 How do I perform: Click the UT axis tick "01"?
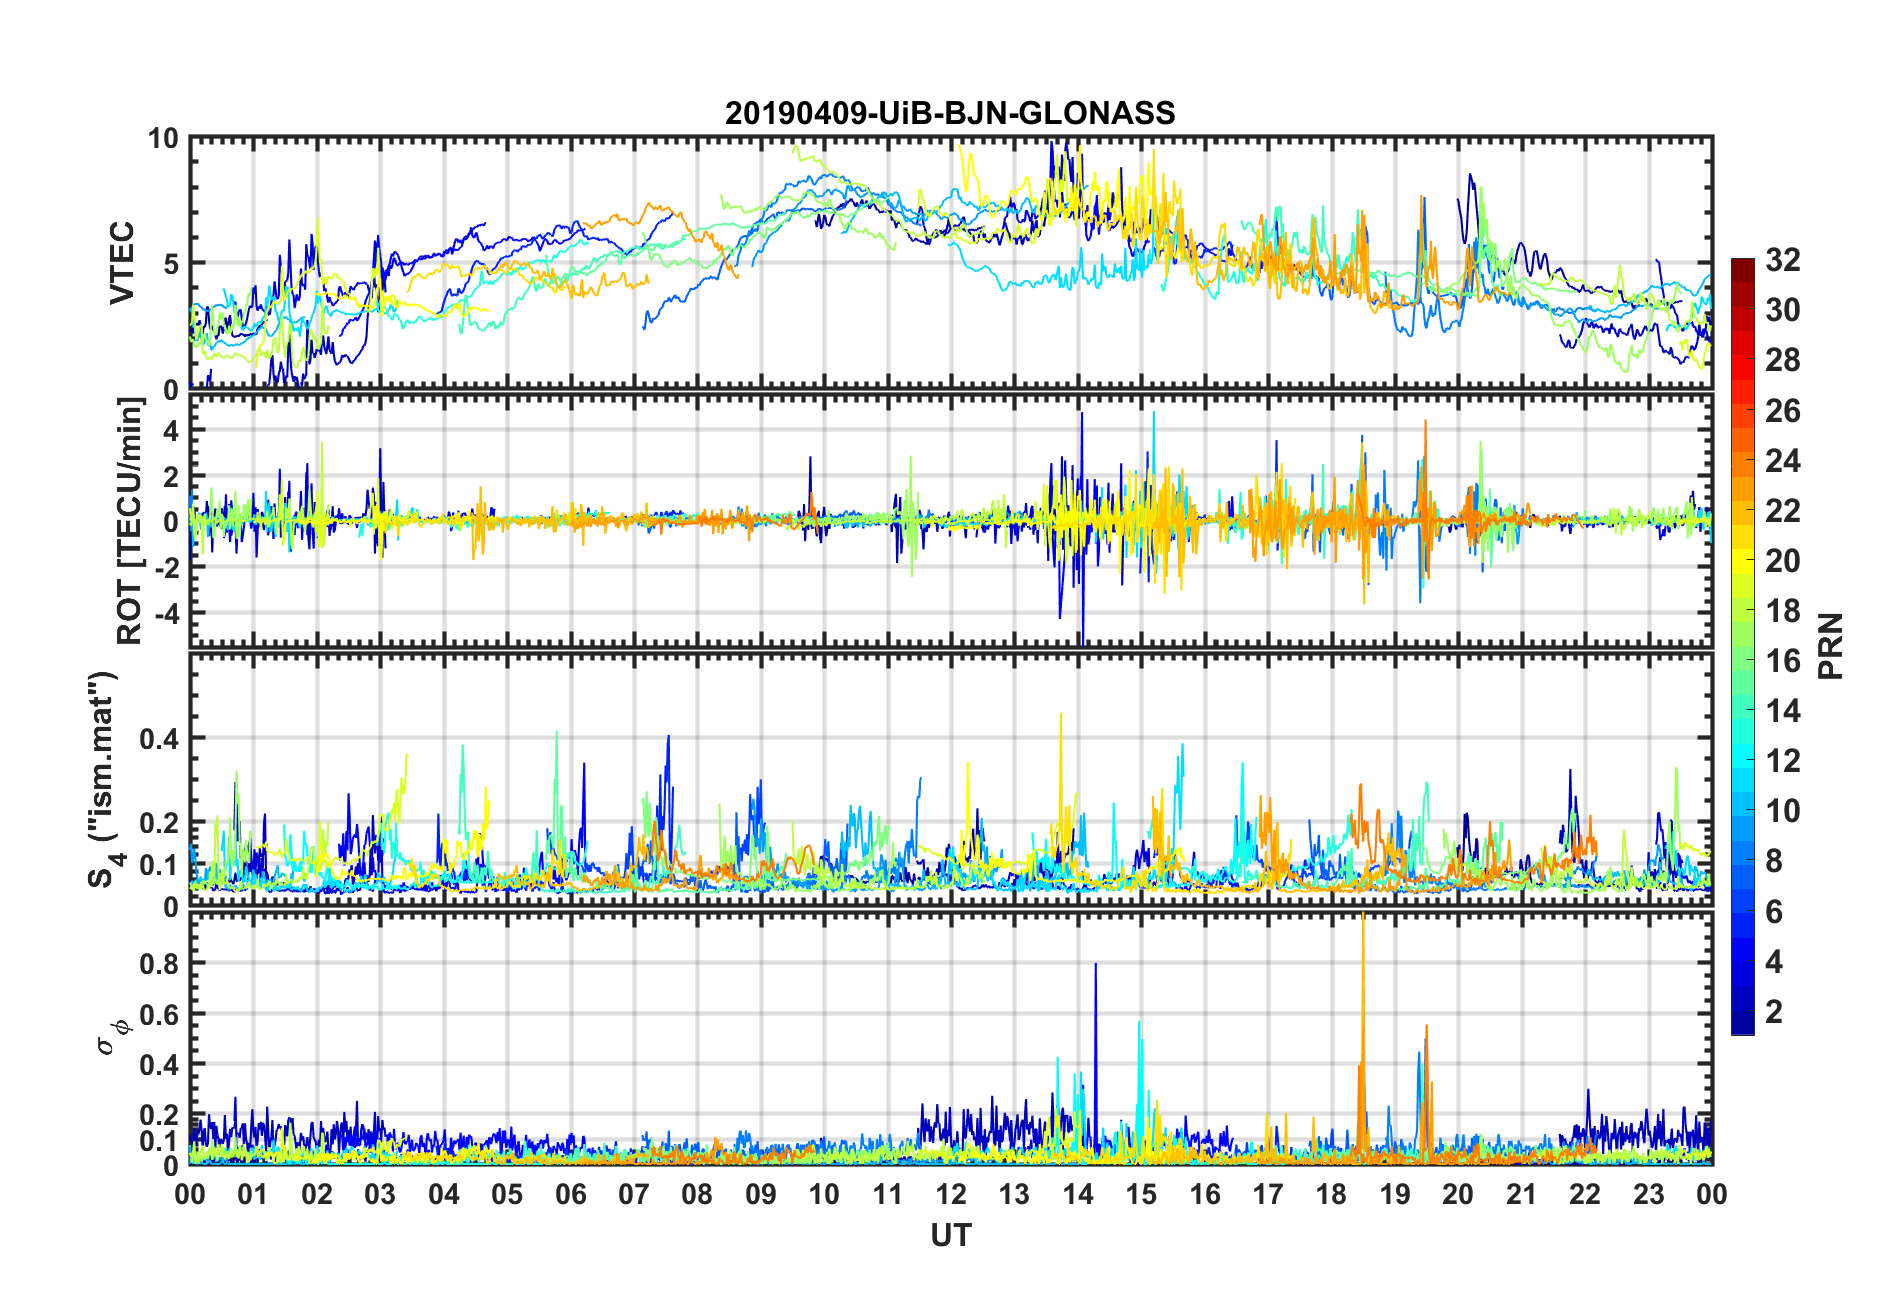click(x=253, y=1194)
